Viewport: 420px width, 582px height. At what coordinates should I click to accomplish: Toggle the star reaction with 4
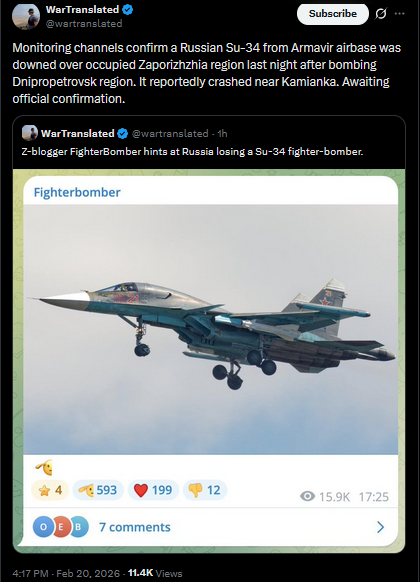coord(50,490)
